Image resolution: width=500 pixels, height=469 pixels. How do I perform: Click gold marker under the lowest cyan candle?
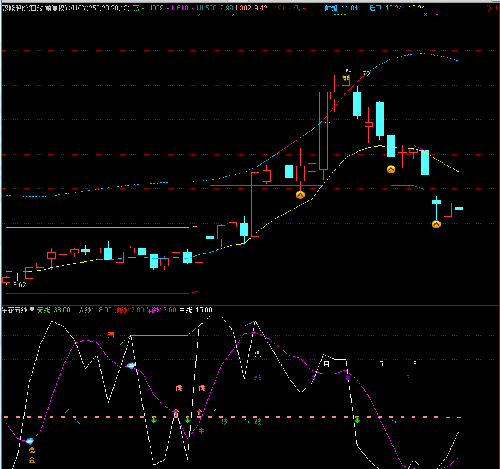tap(436, 224)
